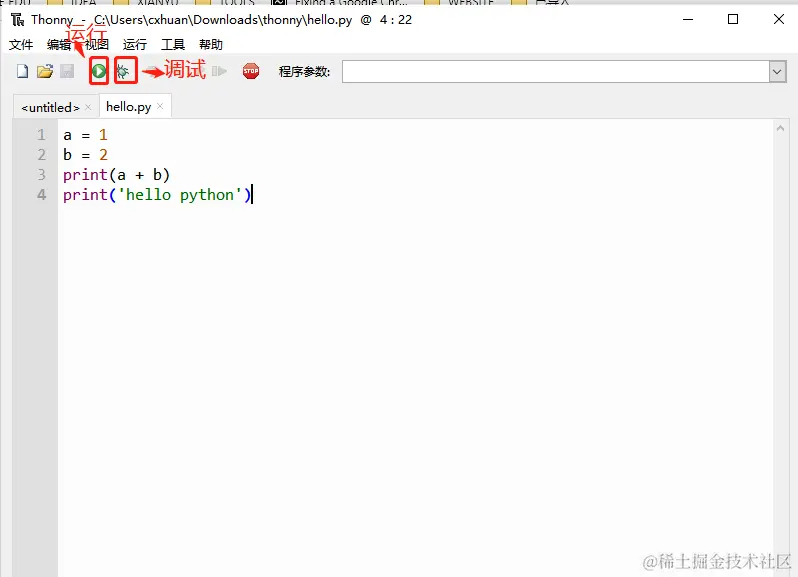The height and width of the screenshot is (577, 798).
Task: Maximize the Thonny window
Action: pyautogui.click(x=733, y=20)
